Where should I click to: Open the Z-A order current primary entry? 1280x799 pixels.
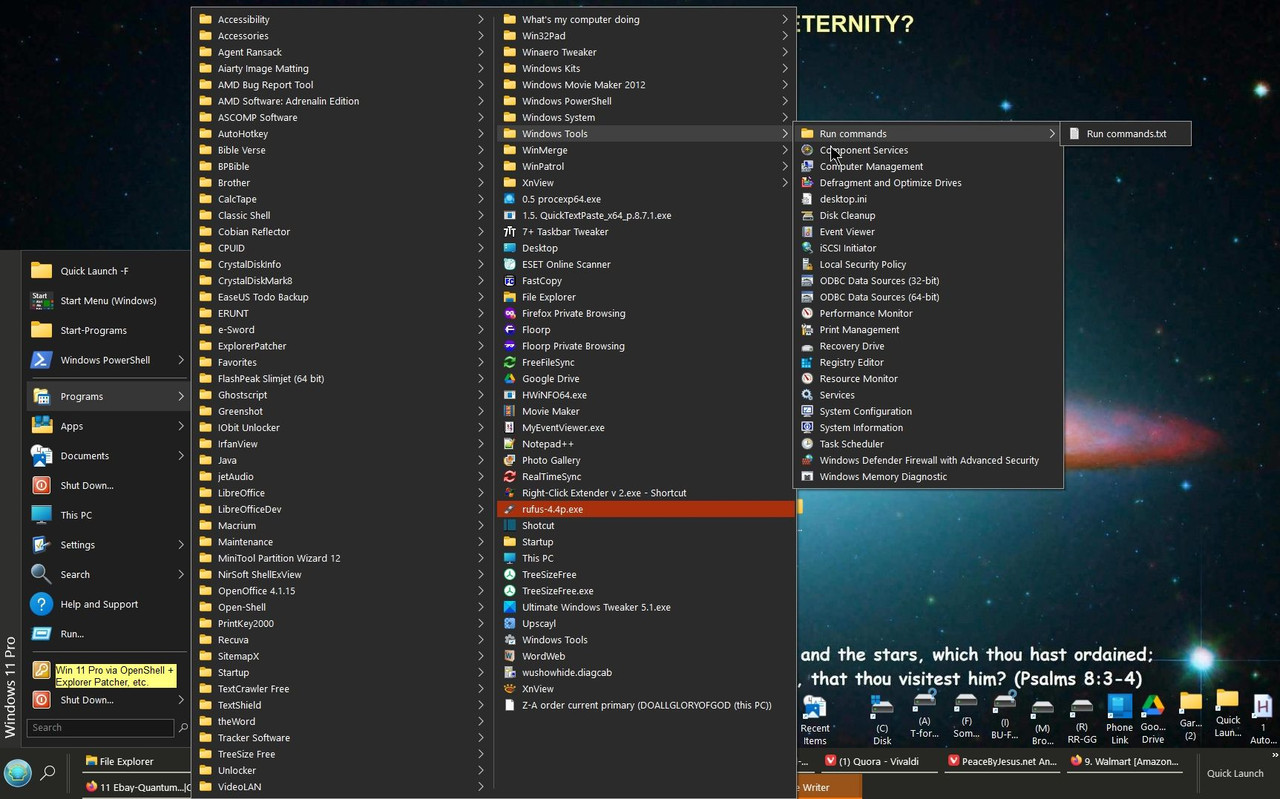(645, 705)
